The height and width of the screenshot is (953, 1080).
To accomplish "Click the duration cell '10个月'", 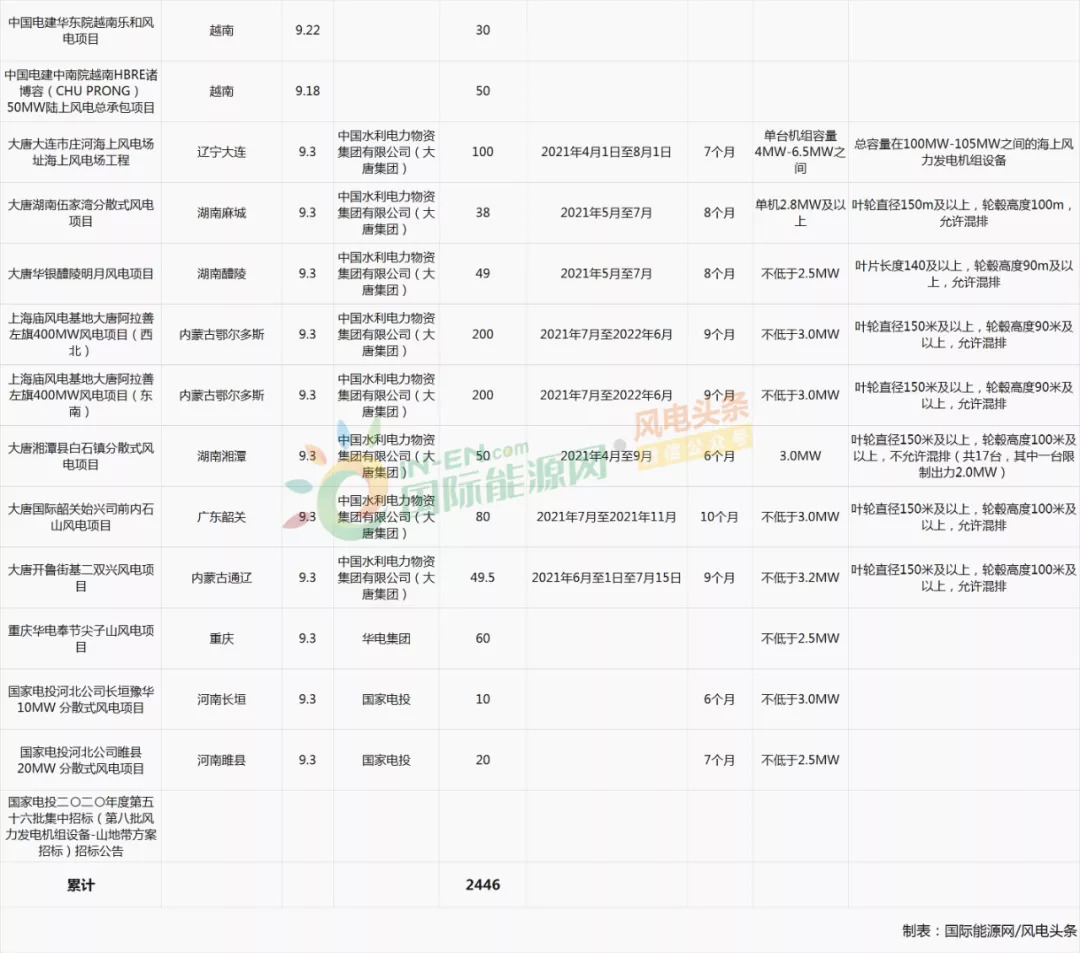I will click(x=719, y=517).
